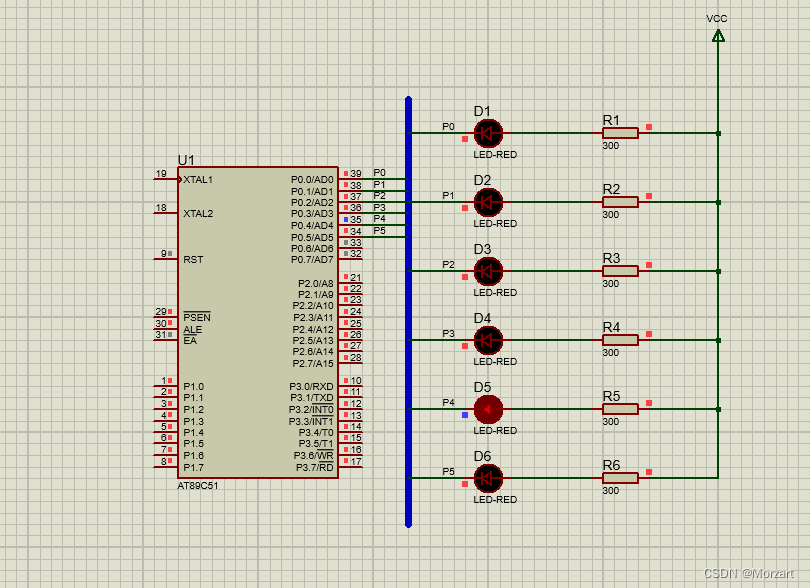Click the D6 reference label
Screen dimensions: 810x588
[x=482, y=456]
